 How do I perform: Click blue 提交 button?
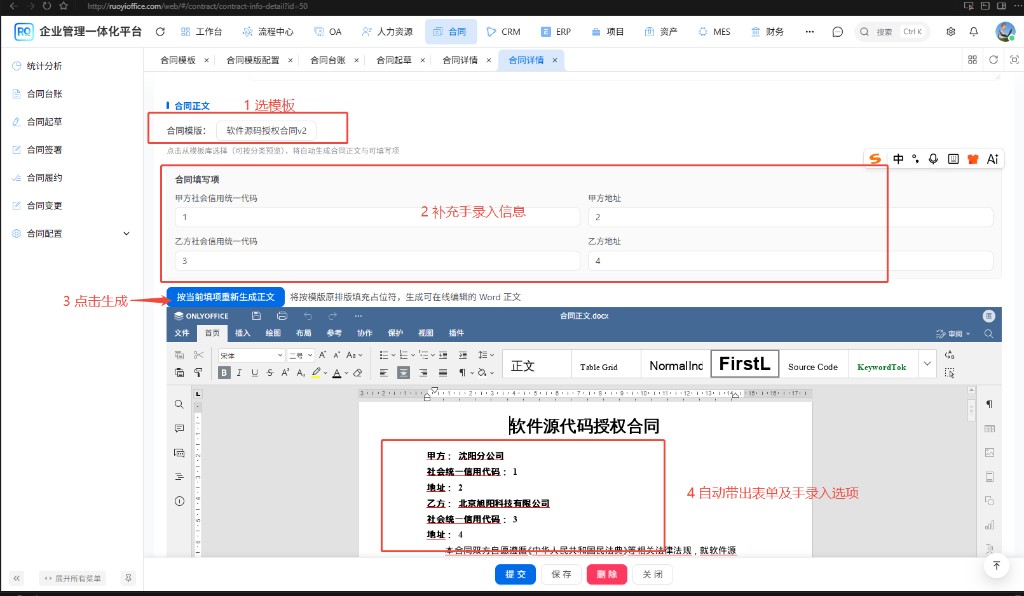pyautogui.click(x=515, y=574)
